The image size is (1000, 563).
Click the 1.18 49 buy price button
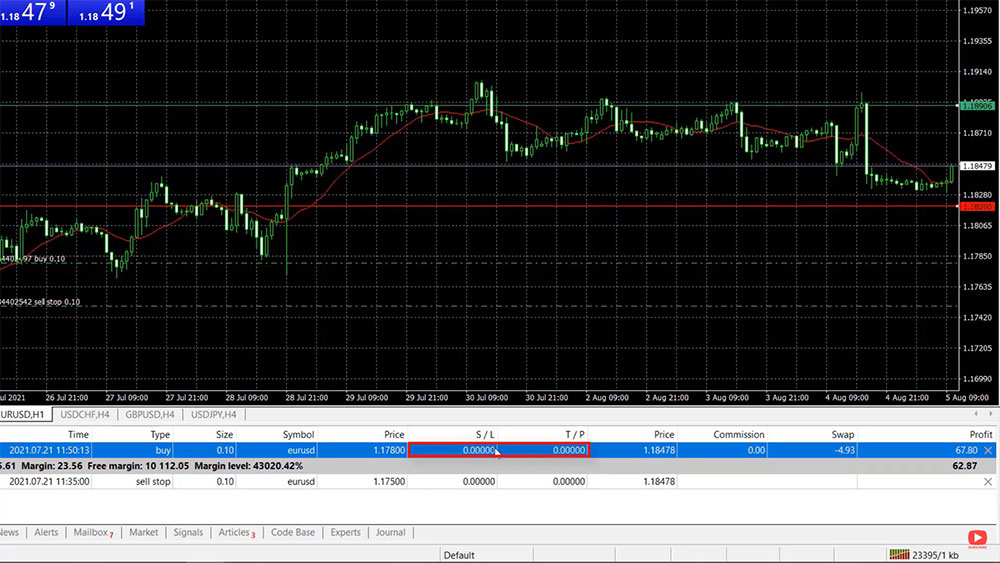click(x=109, y=13)
